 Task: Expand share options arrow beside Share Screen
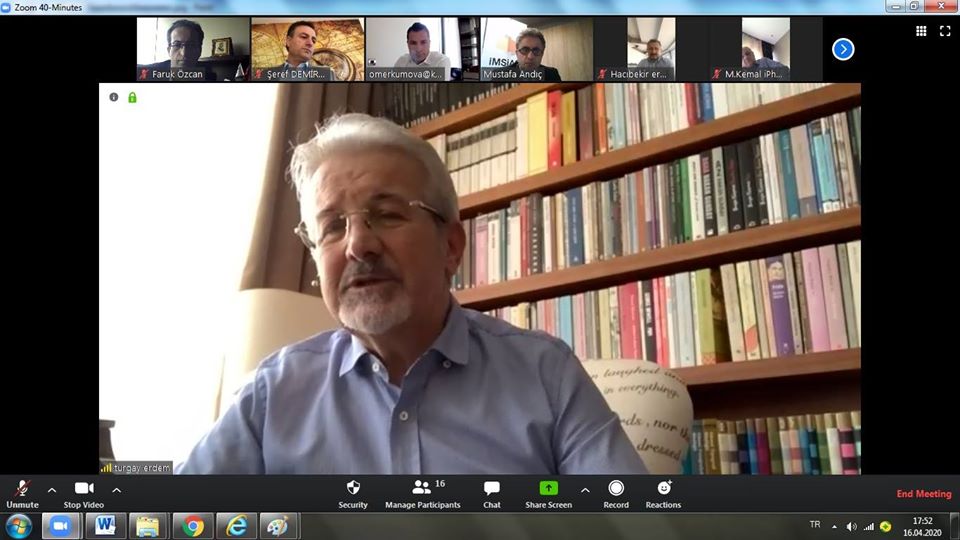(585, 490)
